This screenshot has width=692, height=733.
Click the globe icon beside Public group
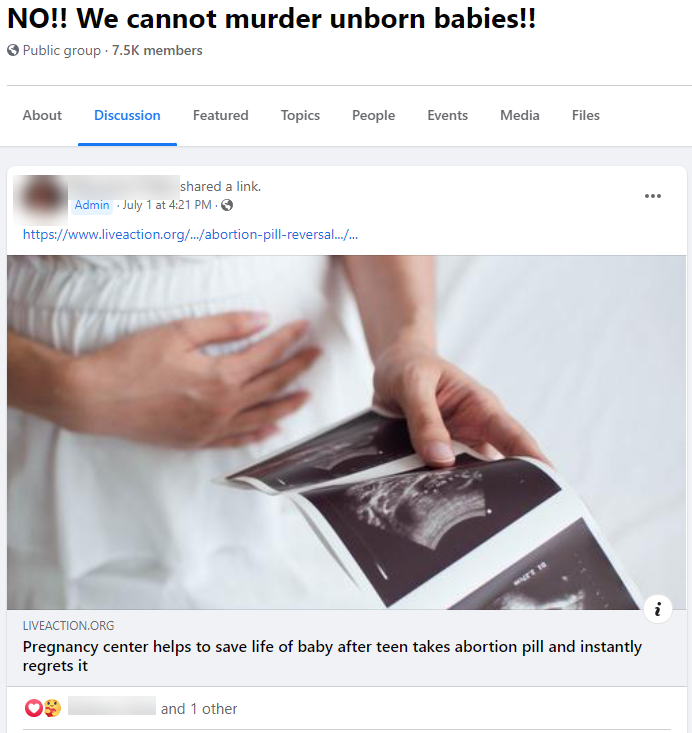click(x=13, y=50)
